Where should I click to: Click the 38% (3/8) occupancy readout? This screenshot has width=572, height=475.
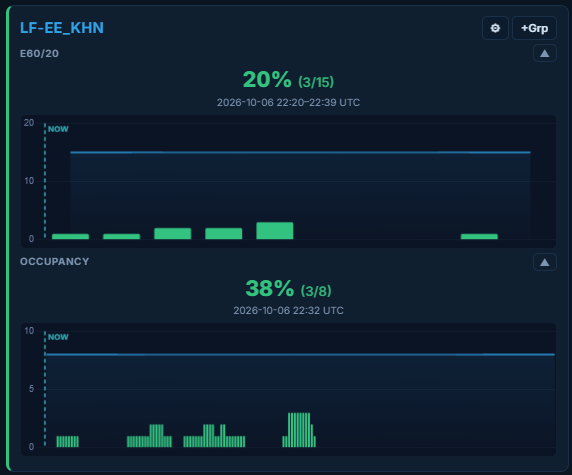[288, 289]
